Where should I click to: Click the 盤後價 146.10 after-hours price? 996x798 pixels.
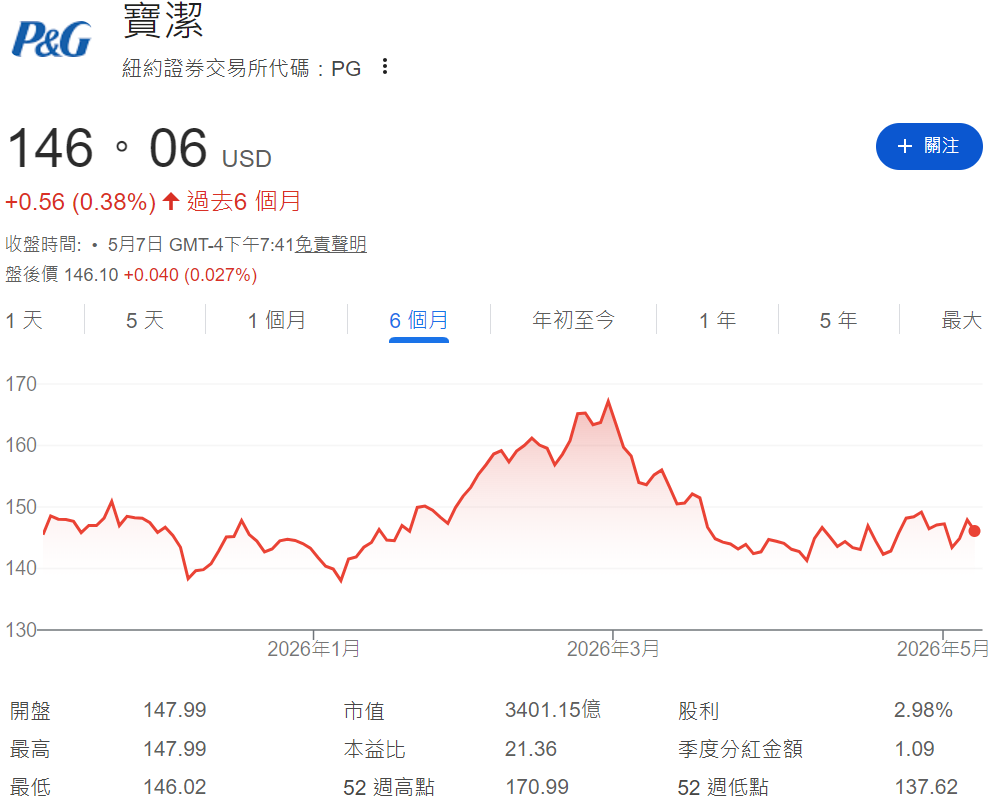click(x=62, y=274)
